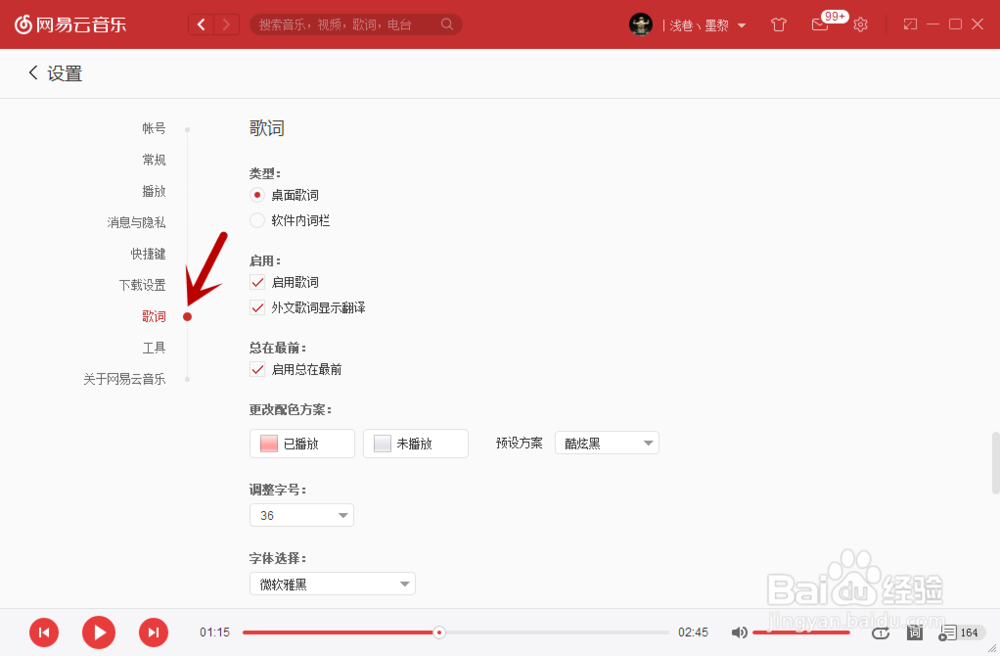Open the 预设方案 dropdown showing 酷炫黑
This screenshot has width=1000, height=656.
pyautogui.click(x=607, y=442)
